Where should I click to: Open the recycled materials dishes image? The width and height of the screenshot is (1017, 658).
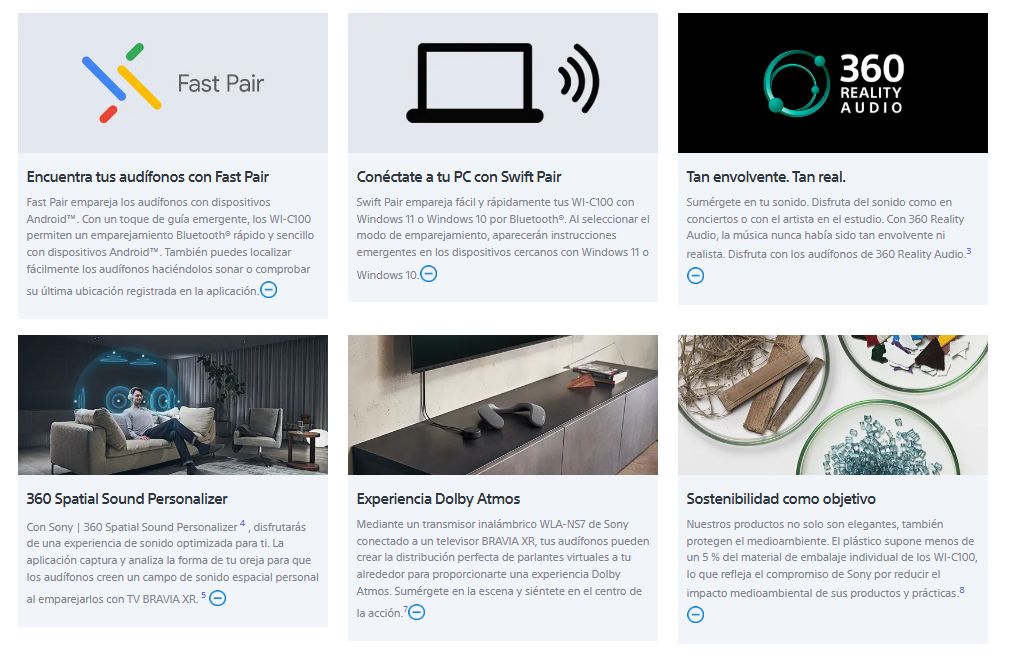(833, 405)
